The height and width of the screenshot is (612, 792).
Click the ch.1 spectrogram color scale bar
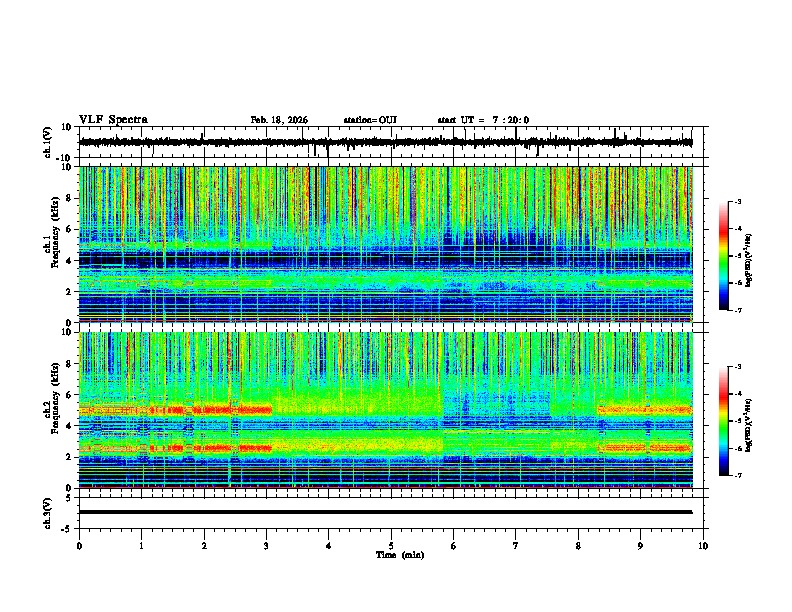click(723, 256)
